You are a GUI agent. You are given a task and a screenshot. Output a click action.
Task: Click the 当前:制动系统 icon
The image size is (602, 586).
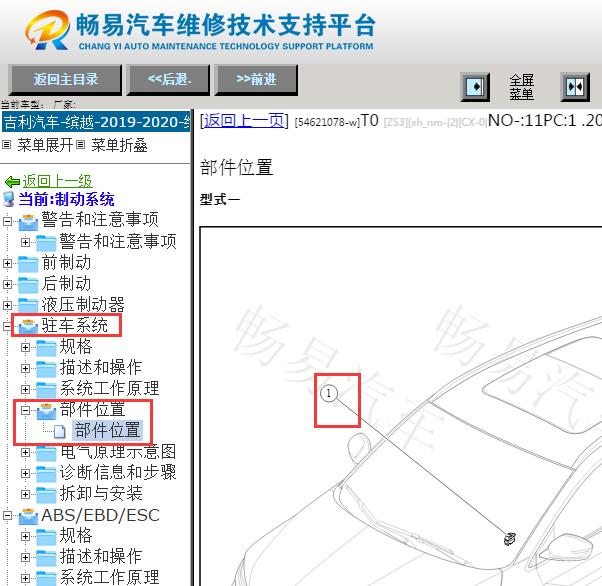8,199
